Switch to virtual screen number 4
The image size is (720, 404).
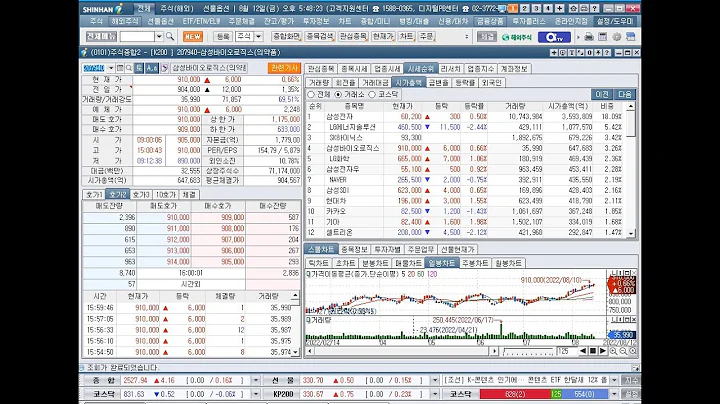547,8
